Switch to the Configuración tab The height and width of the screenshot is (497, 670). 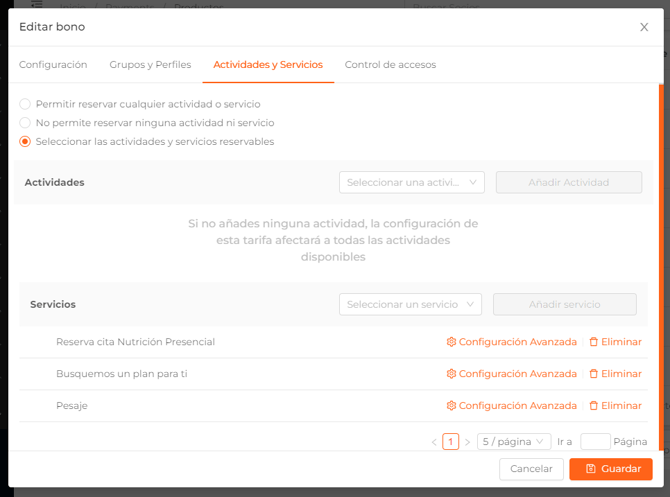[x=53, y=65]
